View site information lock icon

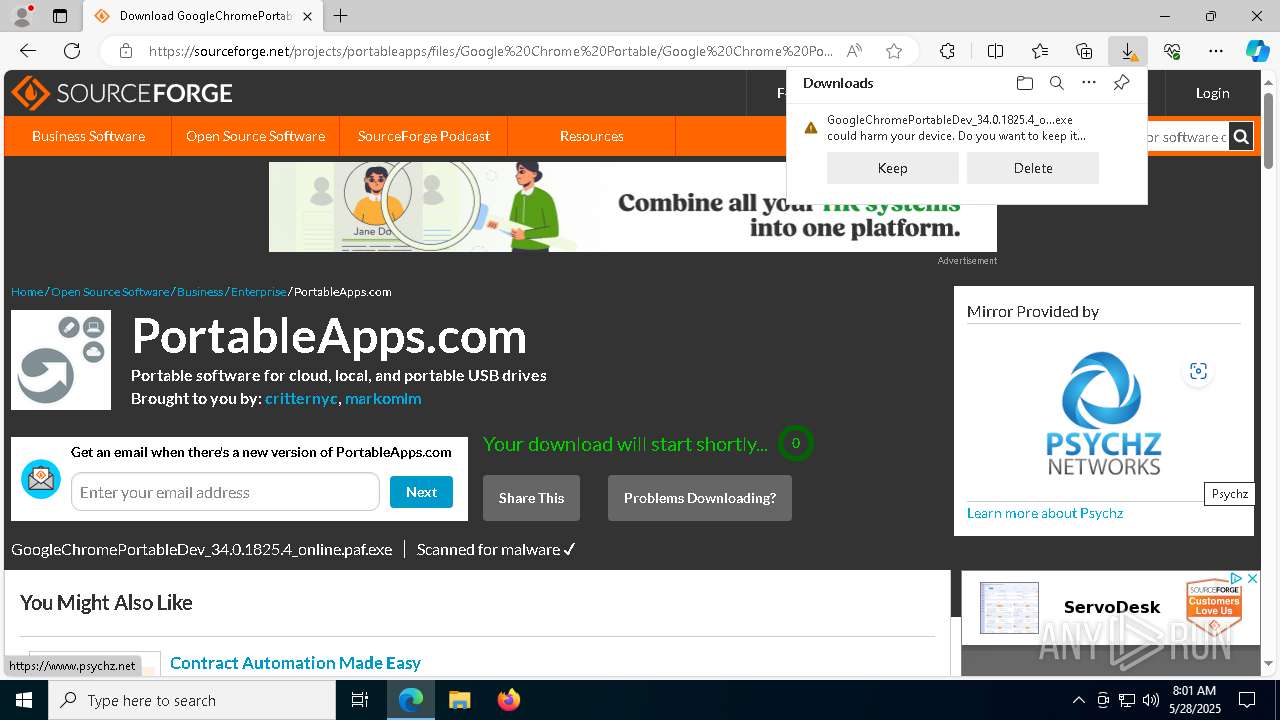[126, 51]
